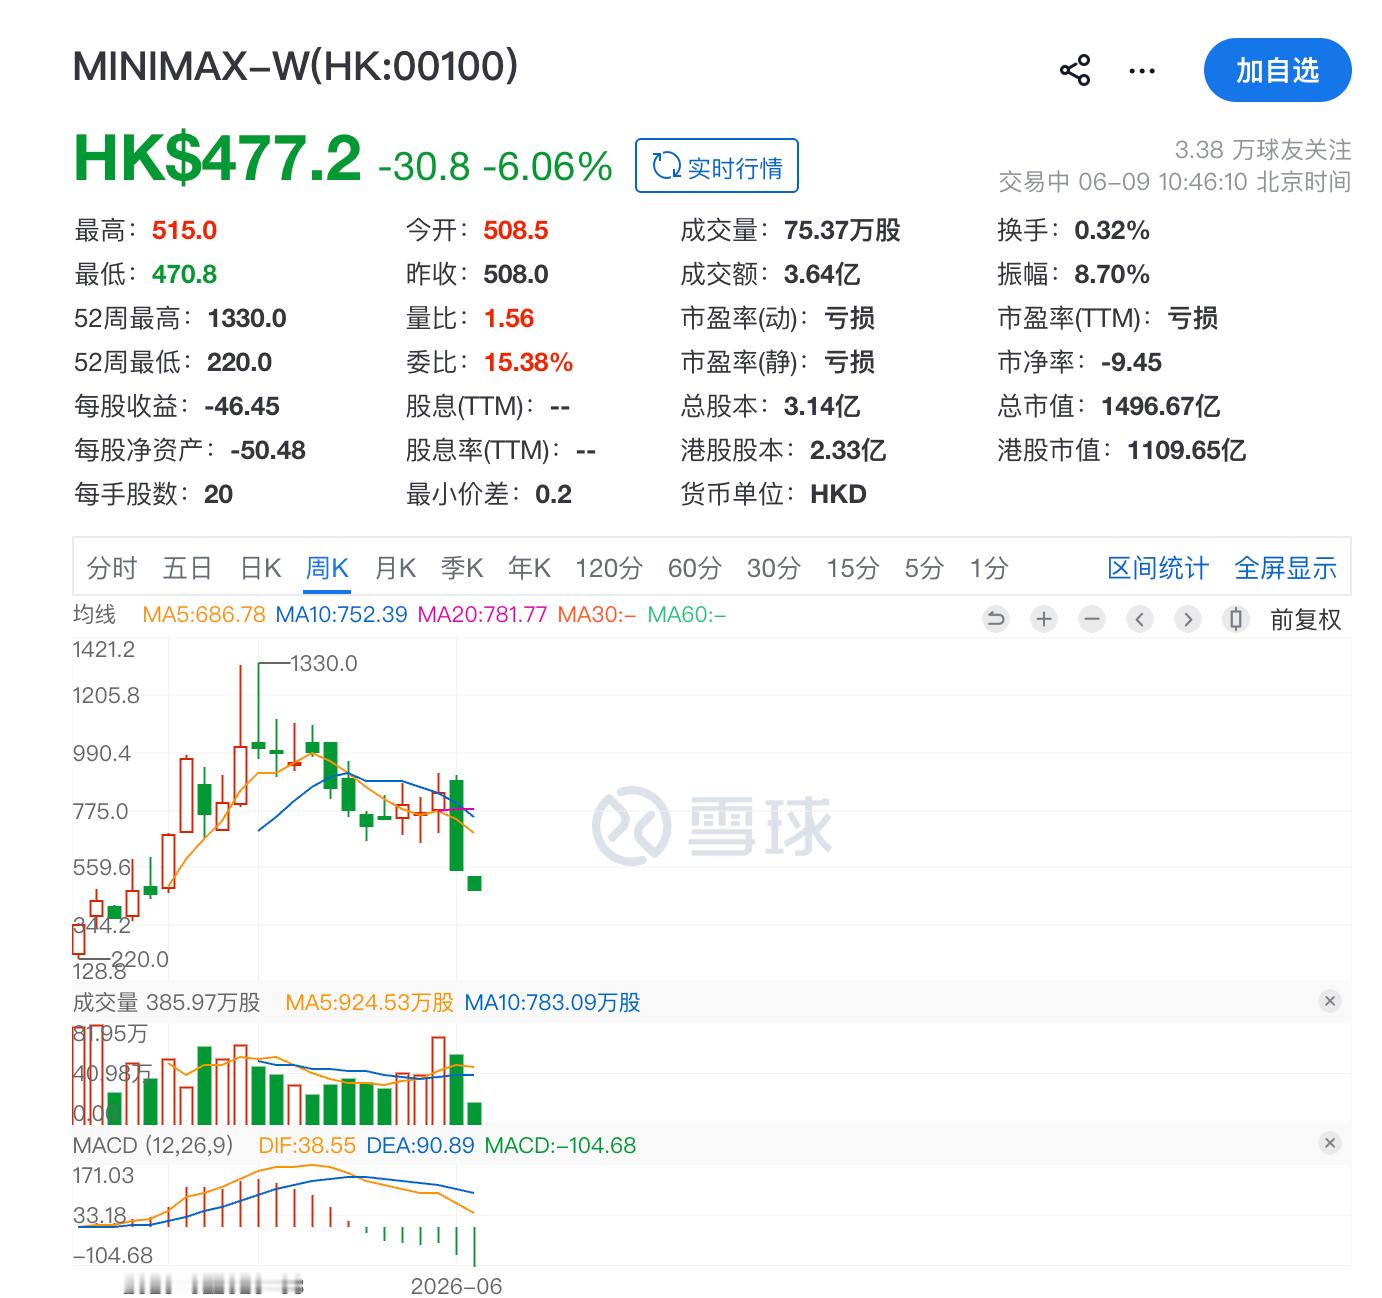The image size is (1382, 1298).
Task: Click the volume MA10:783.09万股 label
Action: 552,1002
